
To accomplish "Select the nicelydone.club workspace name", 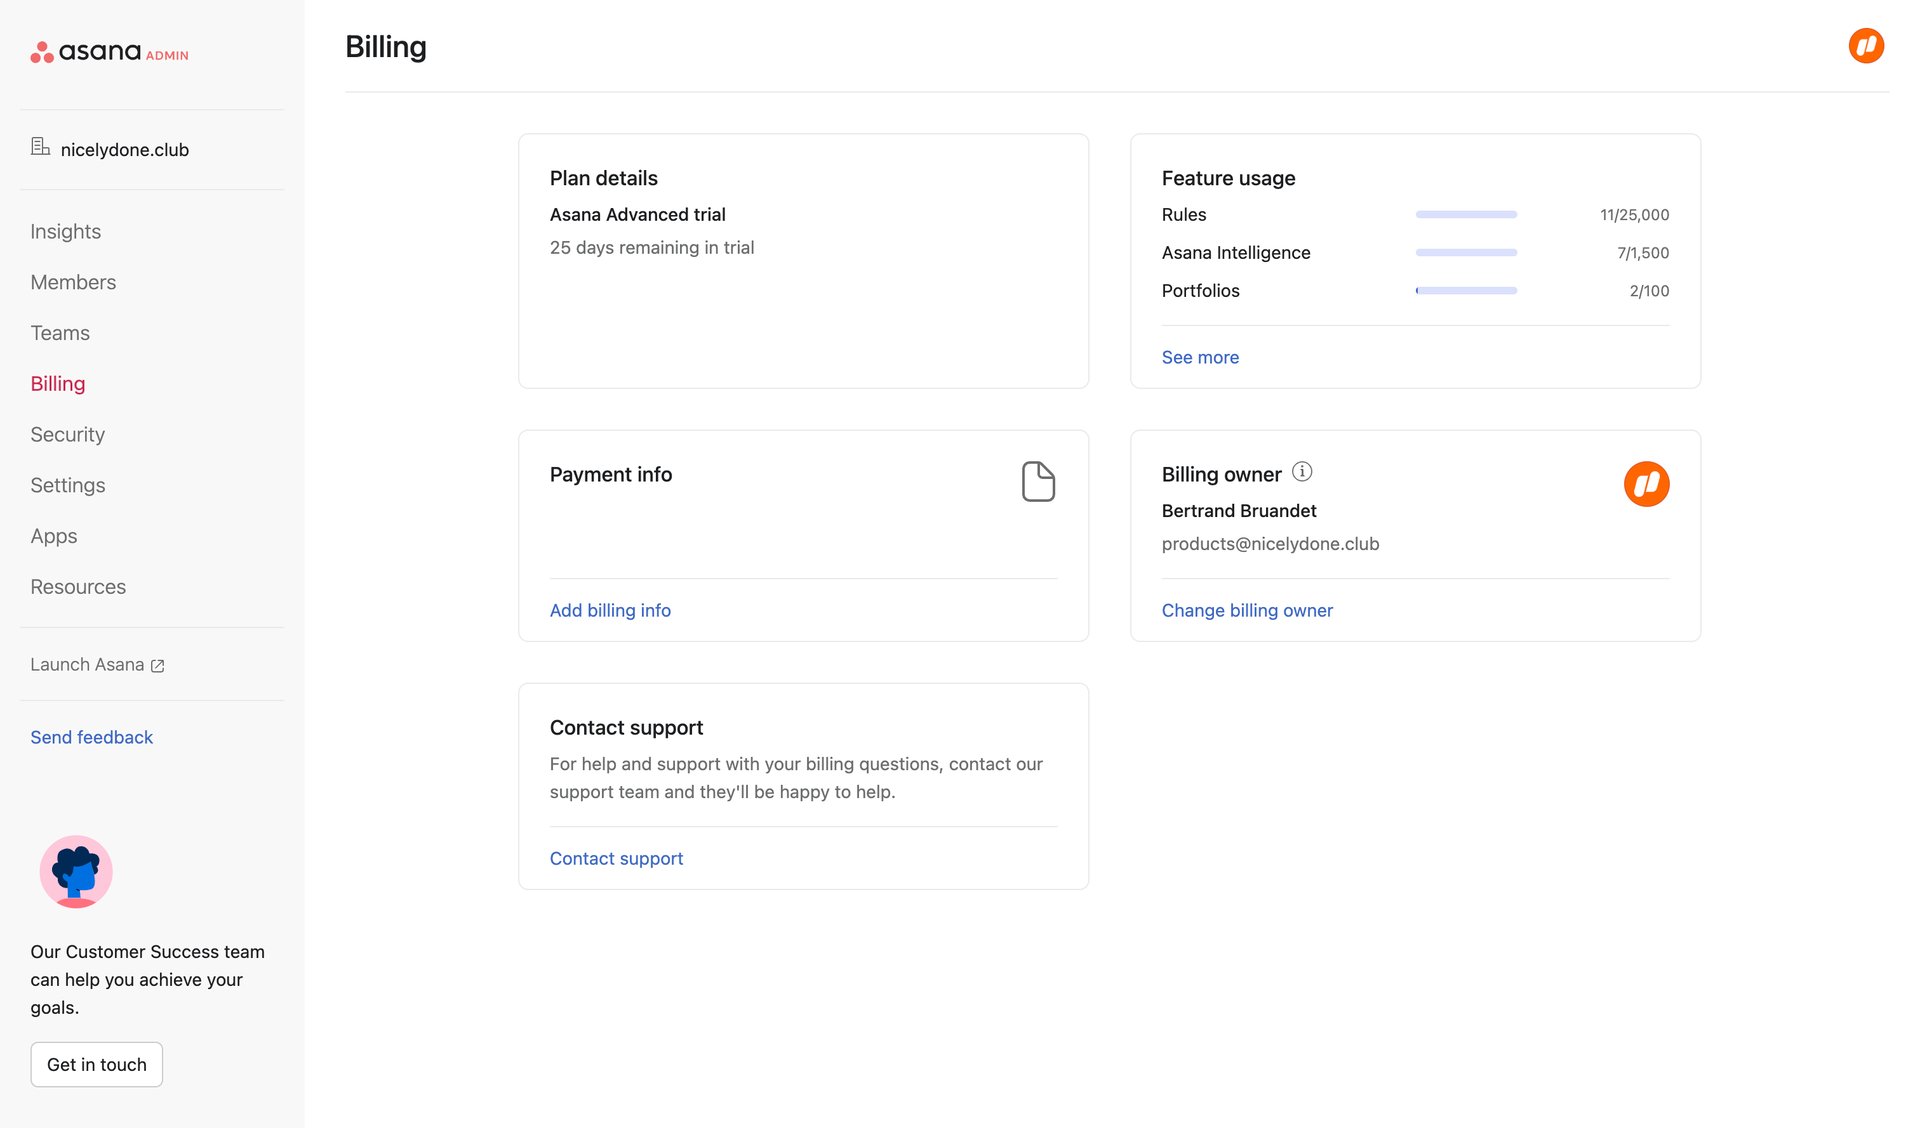I will [124, 149].
